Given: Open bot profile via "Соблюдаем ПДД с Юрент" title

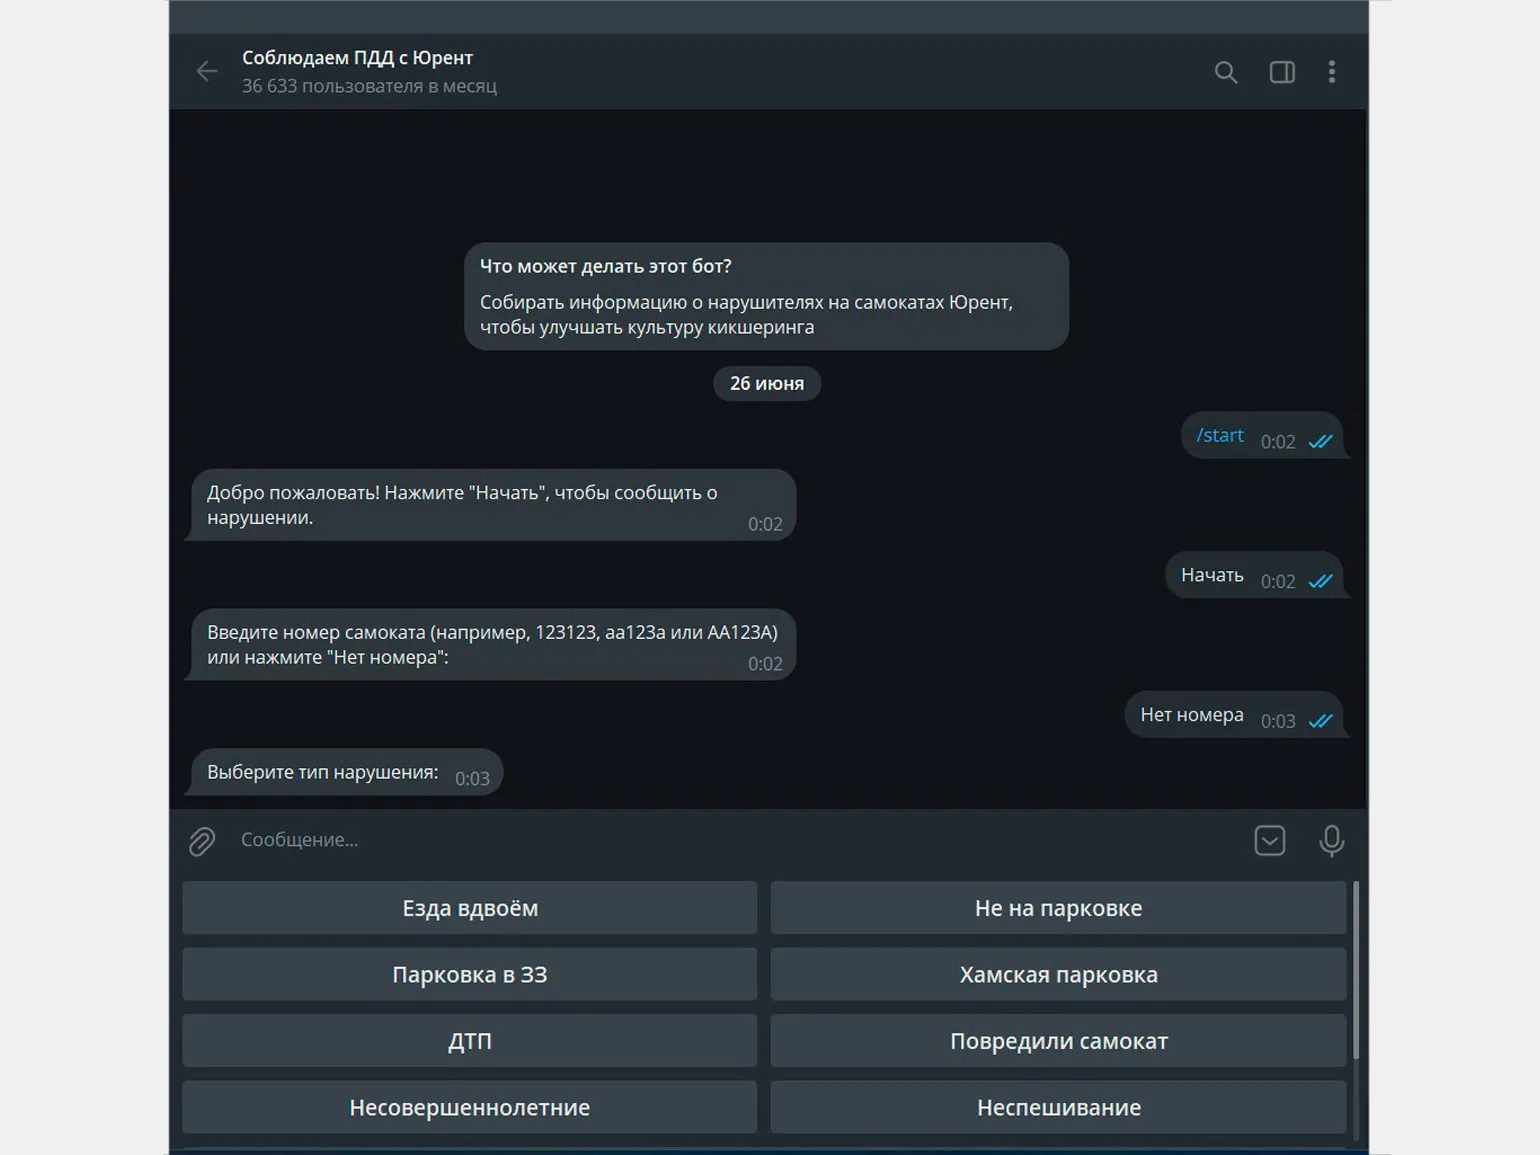Looking at the screenshot, I should (357, 58).
